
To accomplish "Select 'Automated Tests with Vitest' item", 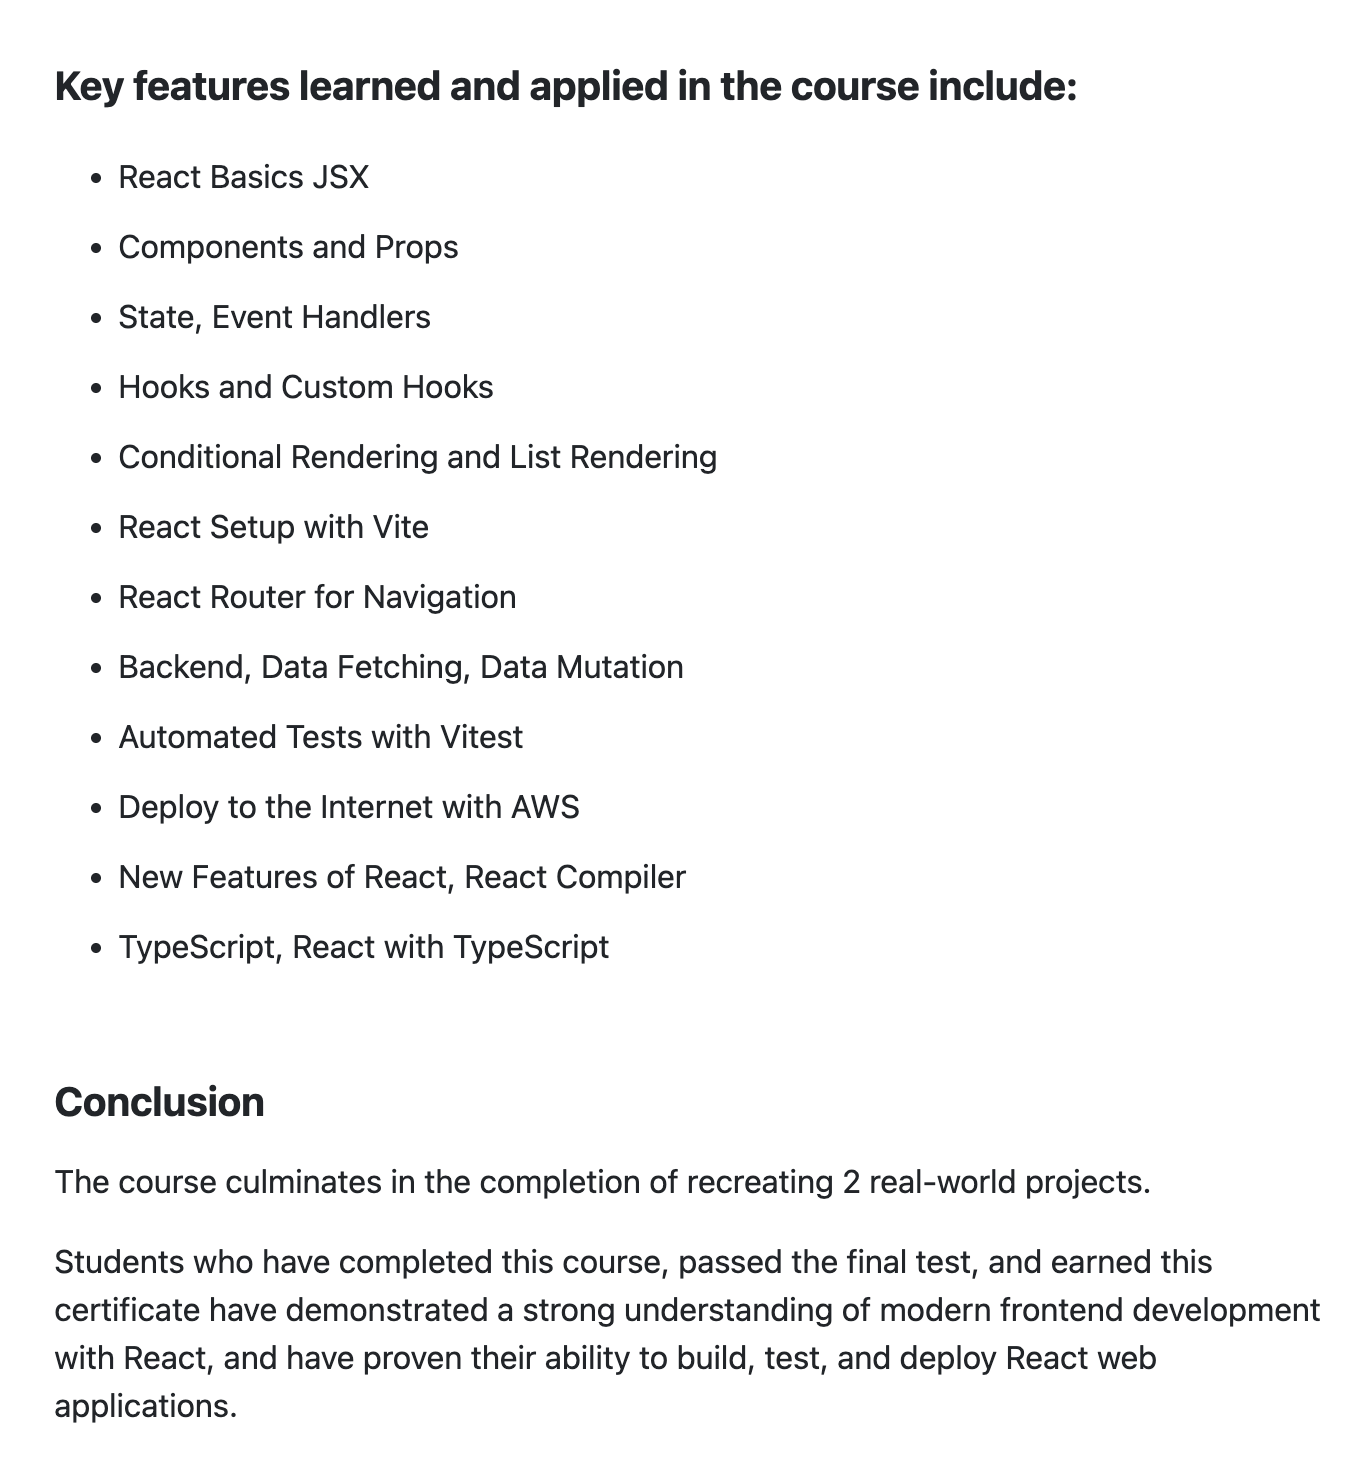I will (x=320, y=737).
